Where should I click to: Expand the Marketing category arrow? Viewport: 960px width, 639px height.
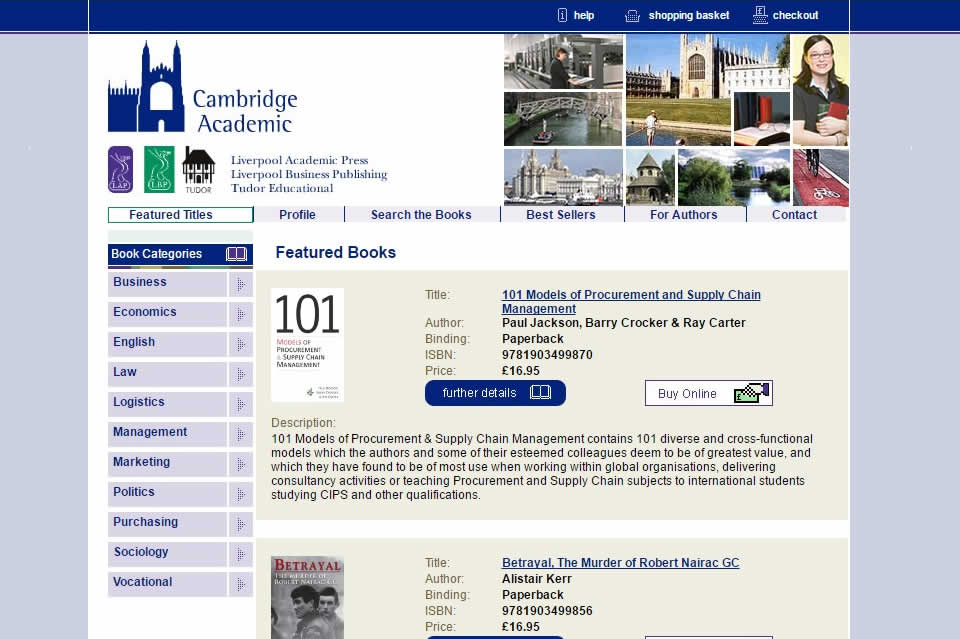point(241,464)
